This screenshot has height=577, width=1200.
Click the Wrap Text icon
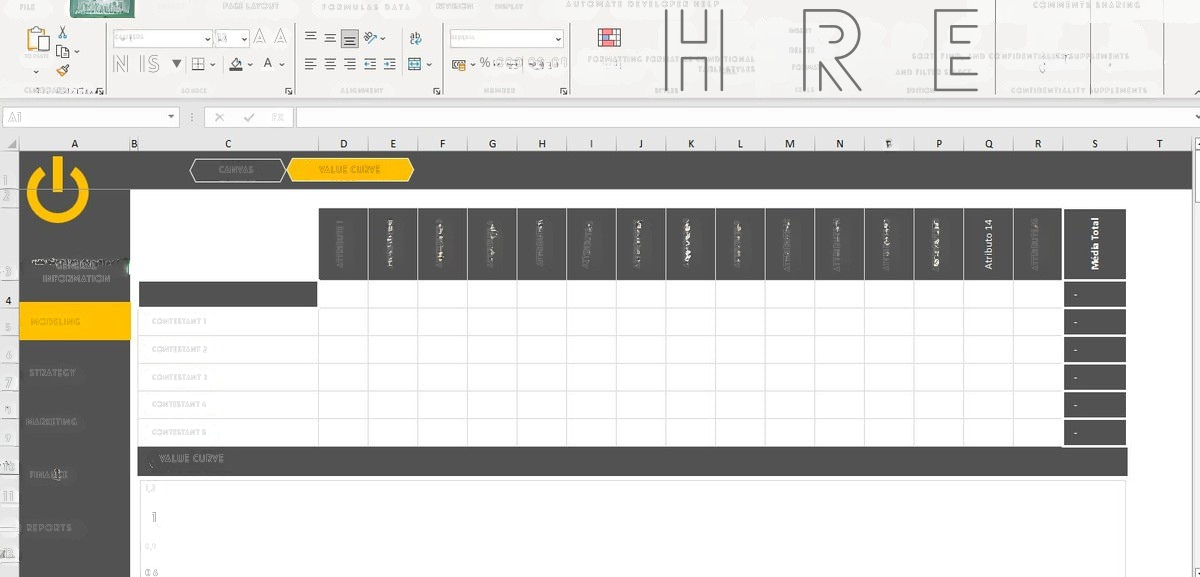click(x=416, y=38)
